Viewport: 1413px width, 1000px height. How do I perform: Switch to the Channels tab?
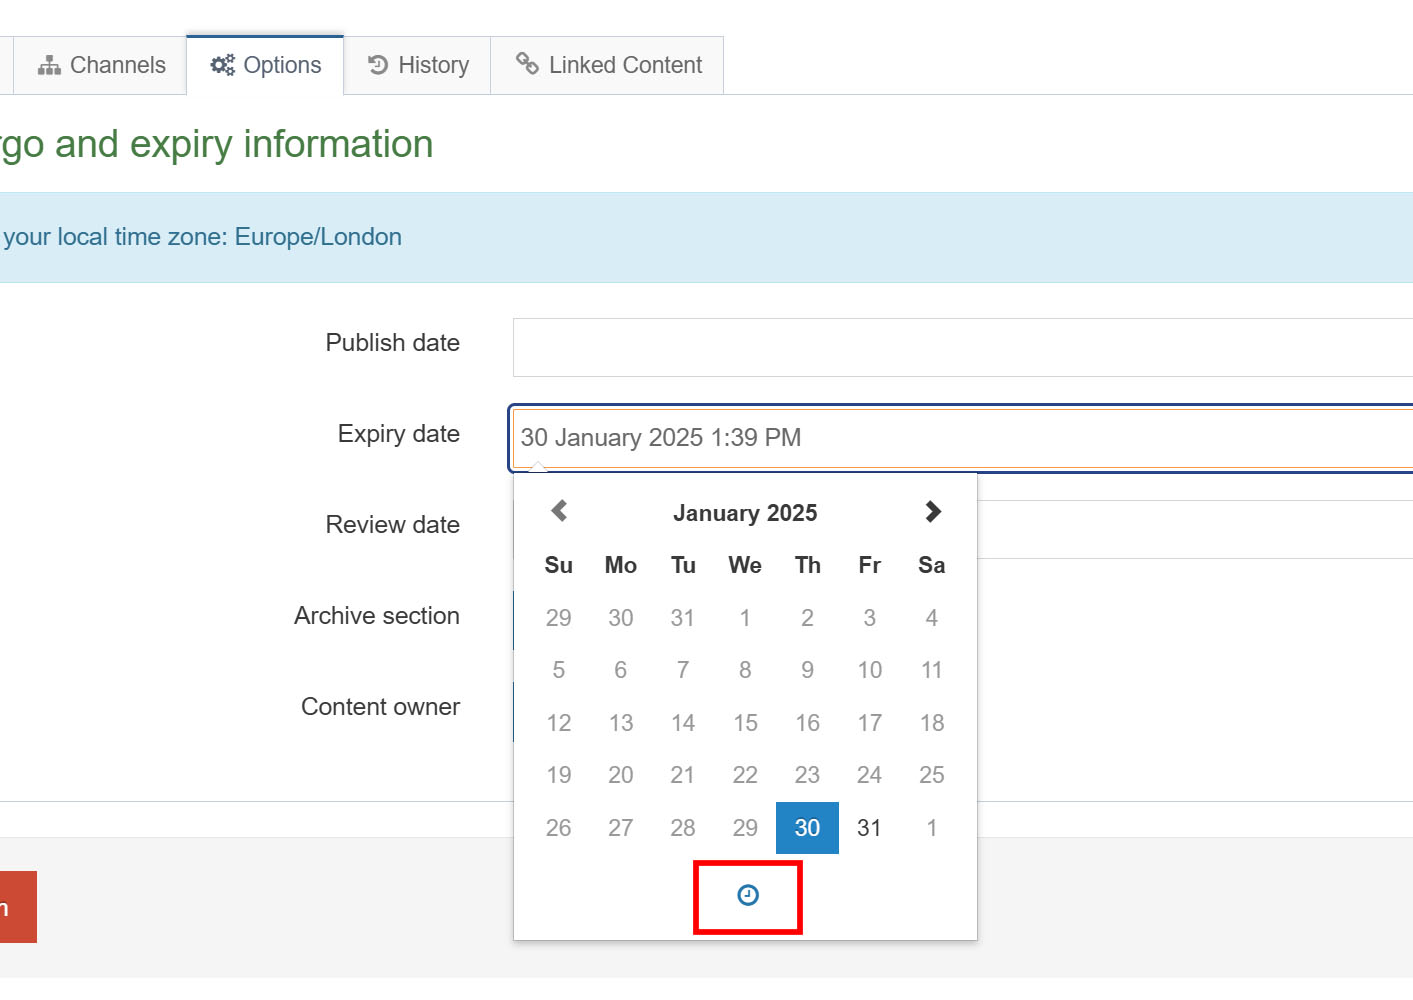[102, 66]
